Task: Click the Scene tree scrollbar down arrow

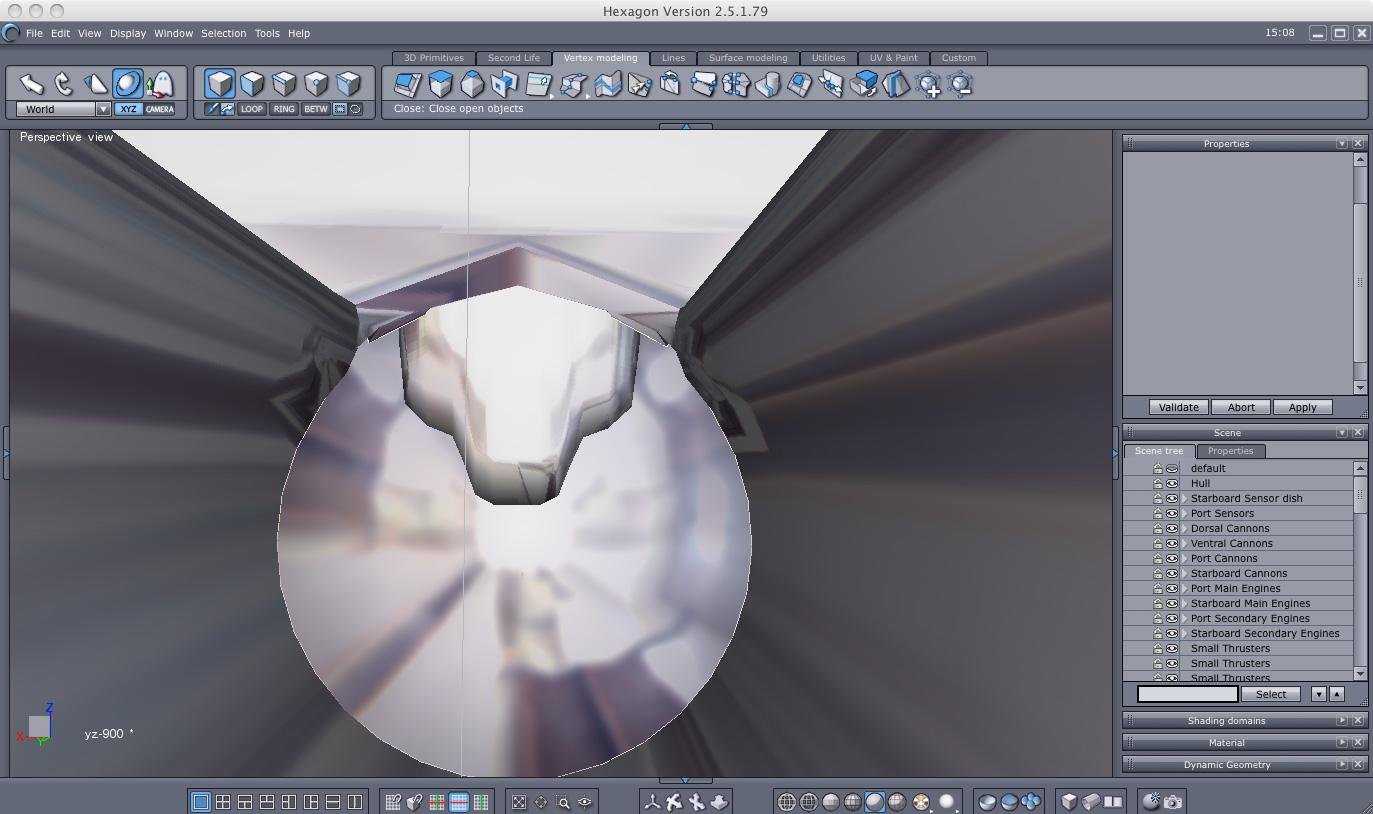Action: tap(1360, 674)
